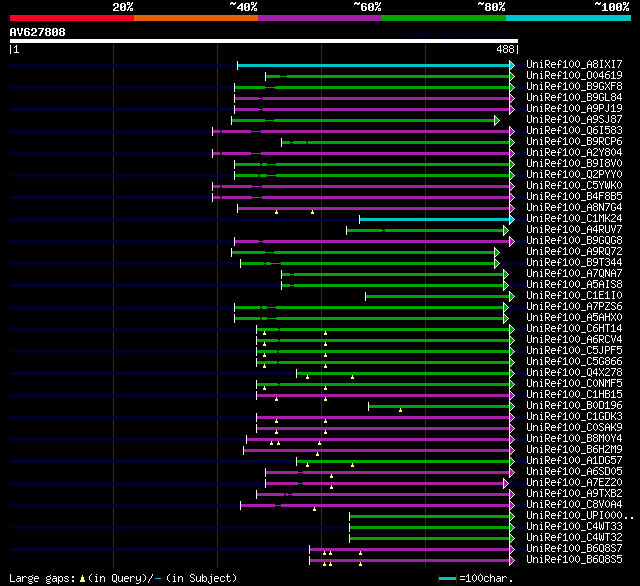Click the UniRef100_B9I8V0 label

574,164
